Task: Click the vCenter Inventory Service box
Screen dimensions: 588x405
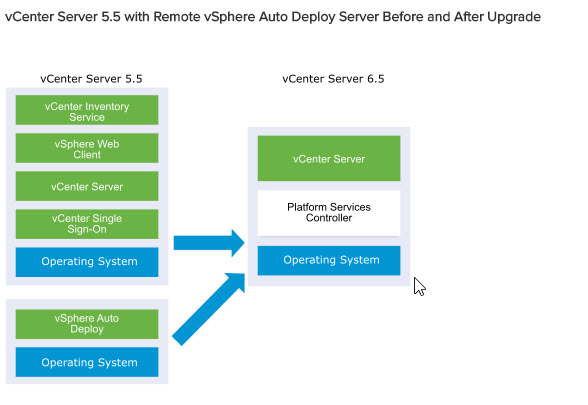Action: tap(87, 110)
